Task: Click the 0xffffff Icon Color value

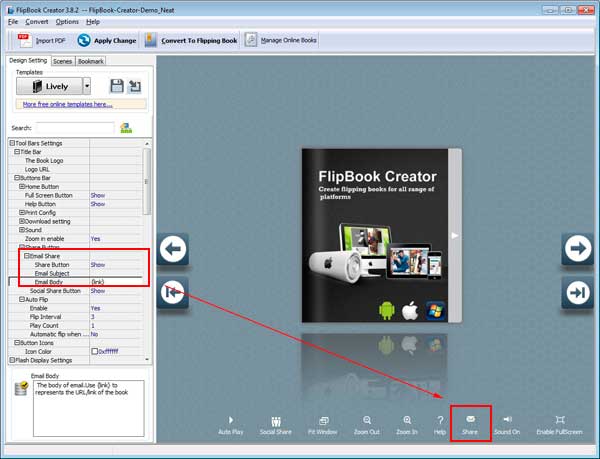Action: click(108, 351)
